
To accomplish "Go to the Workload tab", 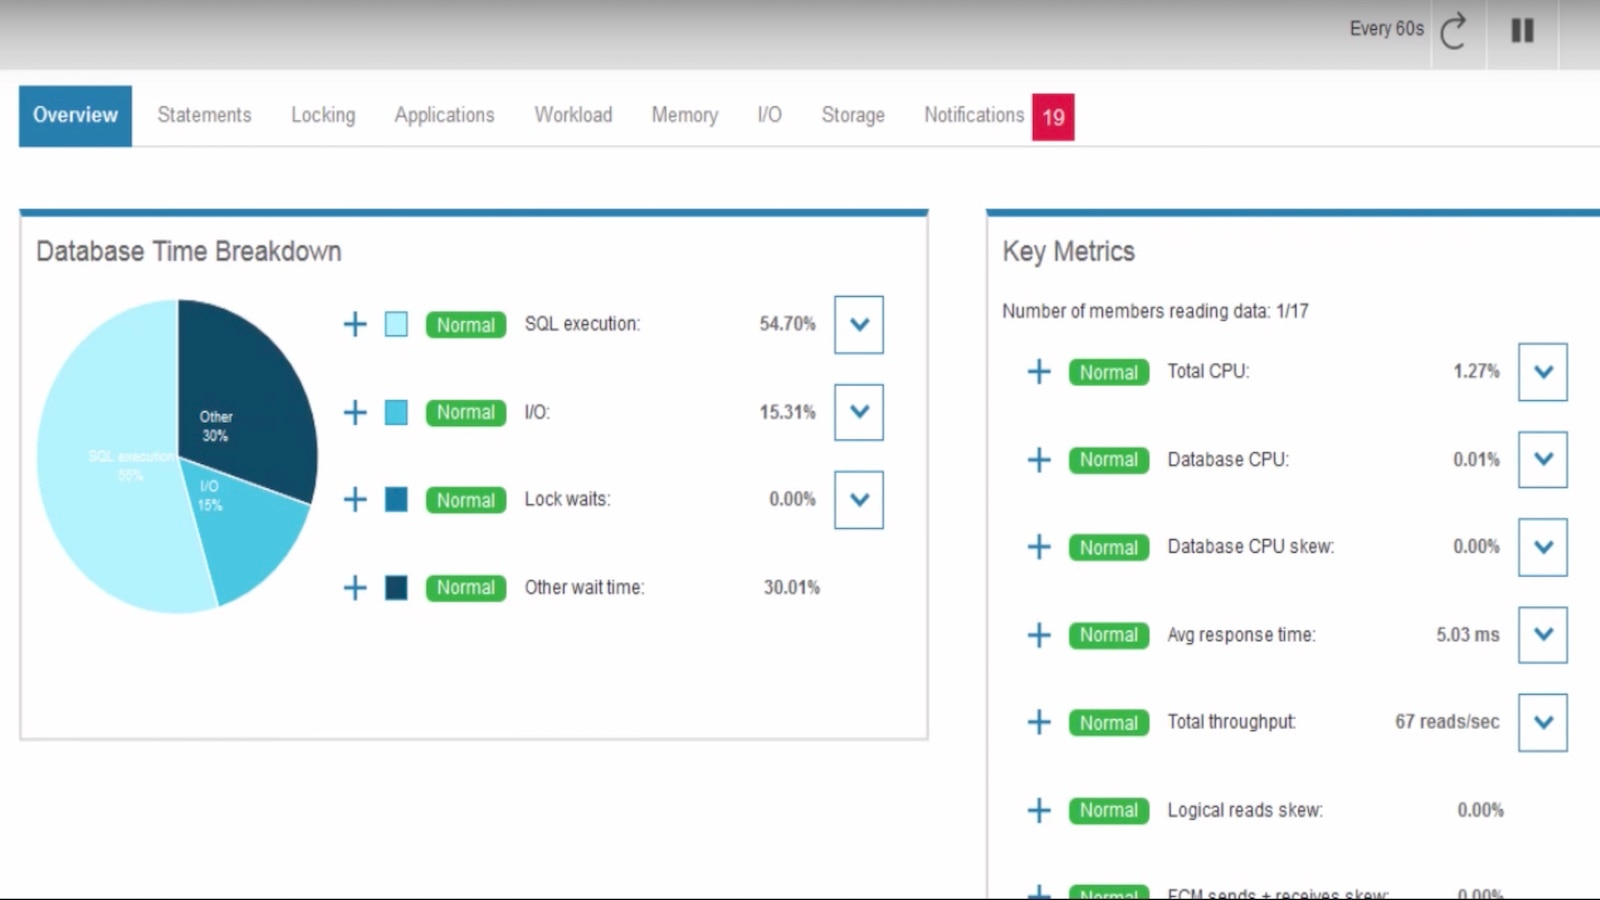I will pyautogui.click(x=573, y=115).
